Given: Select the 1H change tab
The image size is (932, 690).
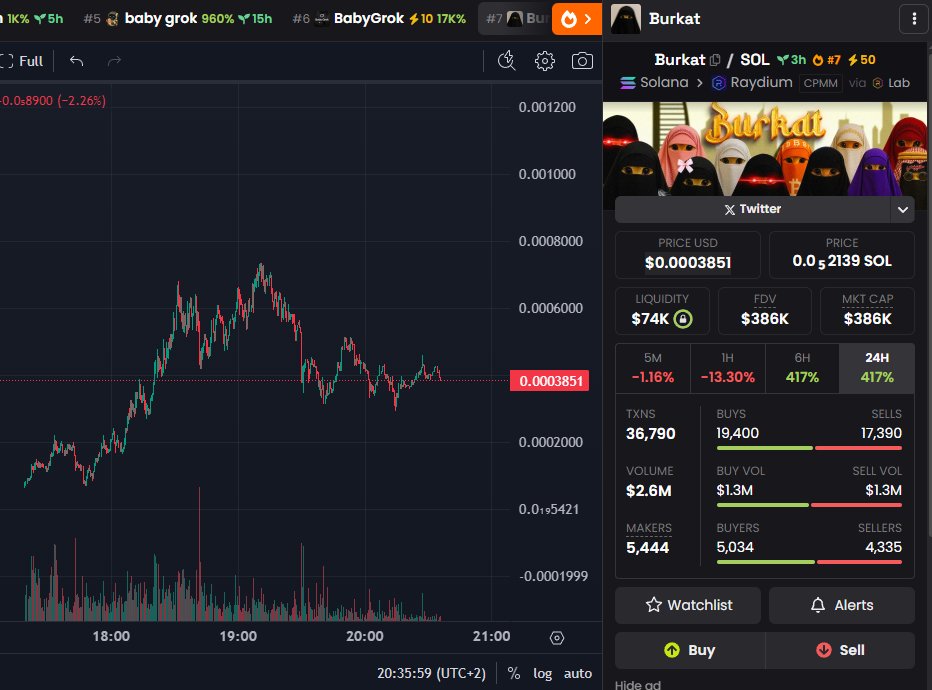Looking at the screenshot, I should [x=728, y=368].
